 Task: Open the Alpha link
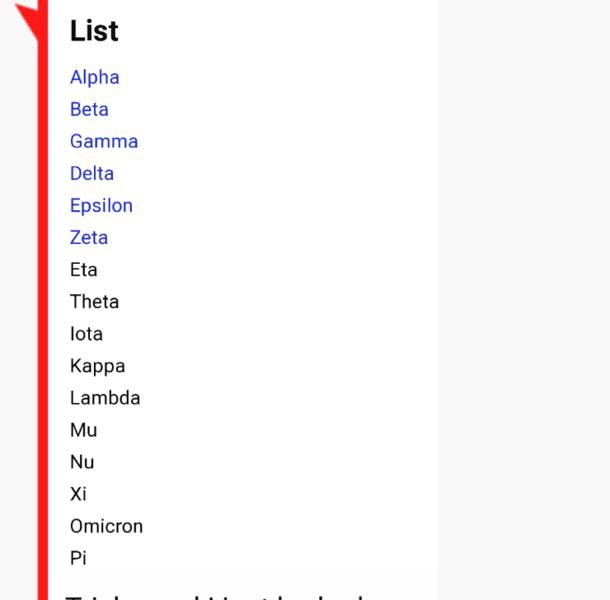click(94, 77)
